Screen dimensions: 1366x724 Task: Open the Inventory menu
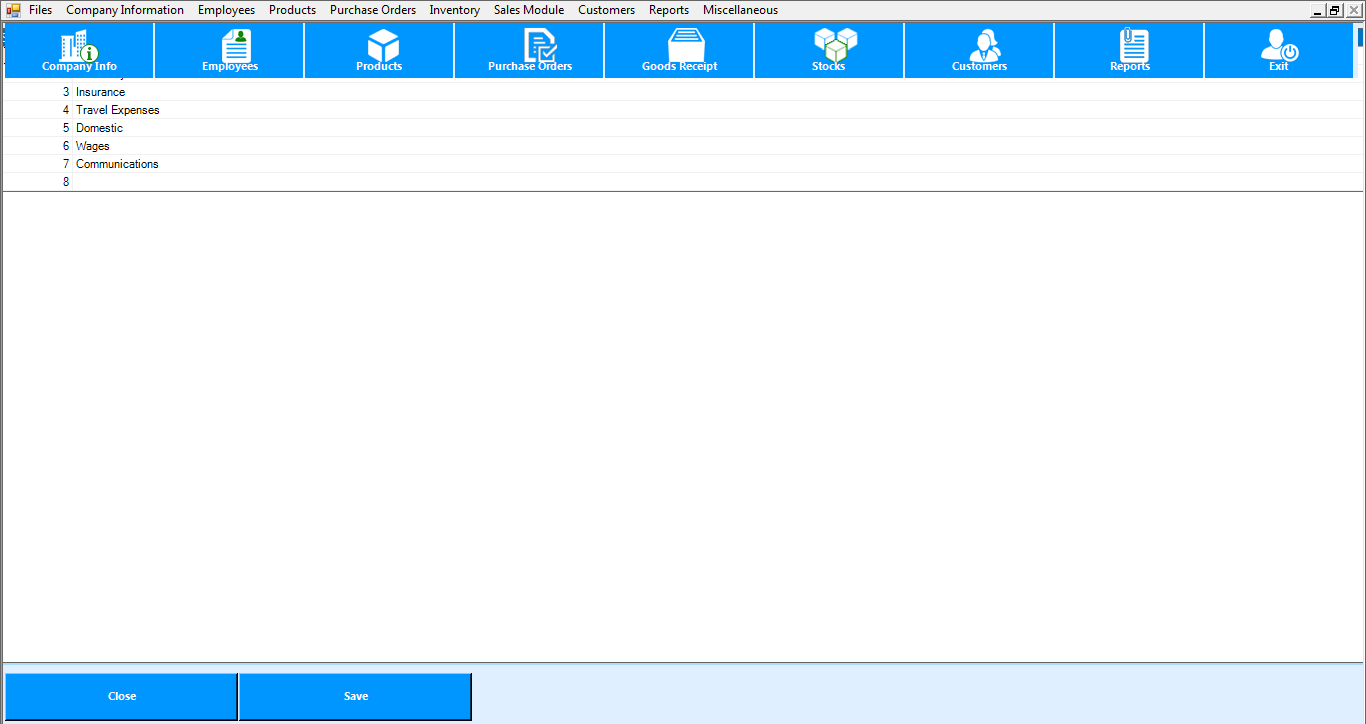coord(455,10)
